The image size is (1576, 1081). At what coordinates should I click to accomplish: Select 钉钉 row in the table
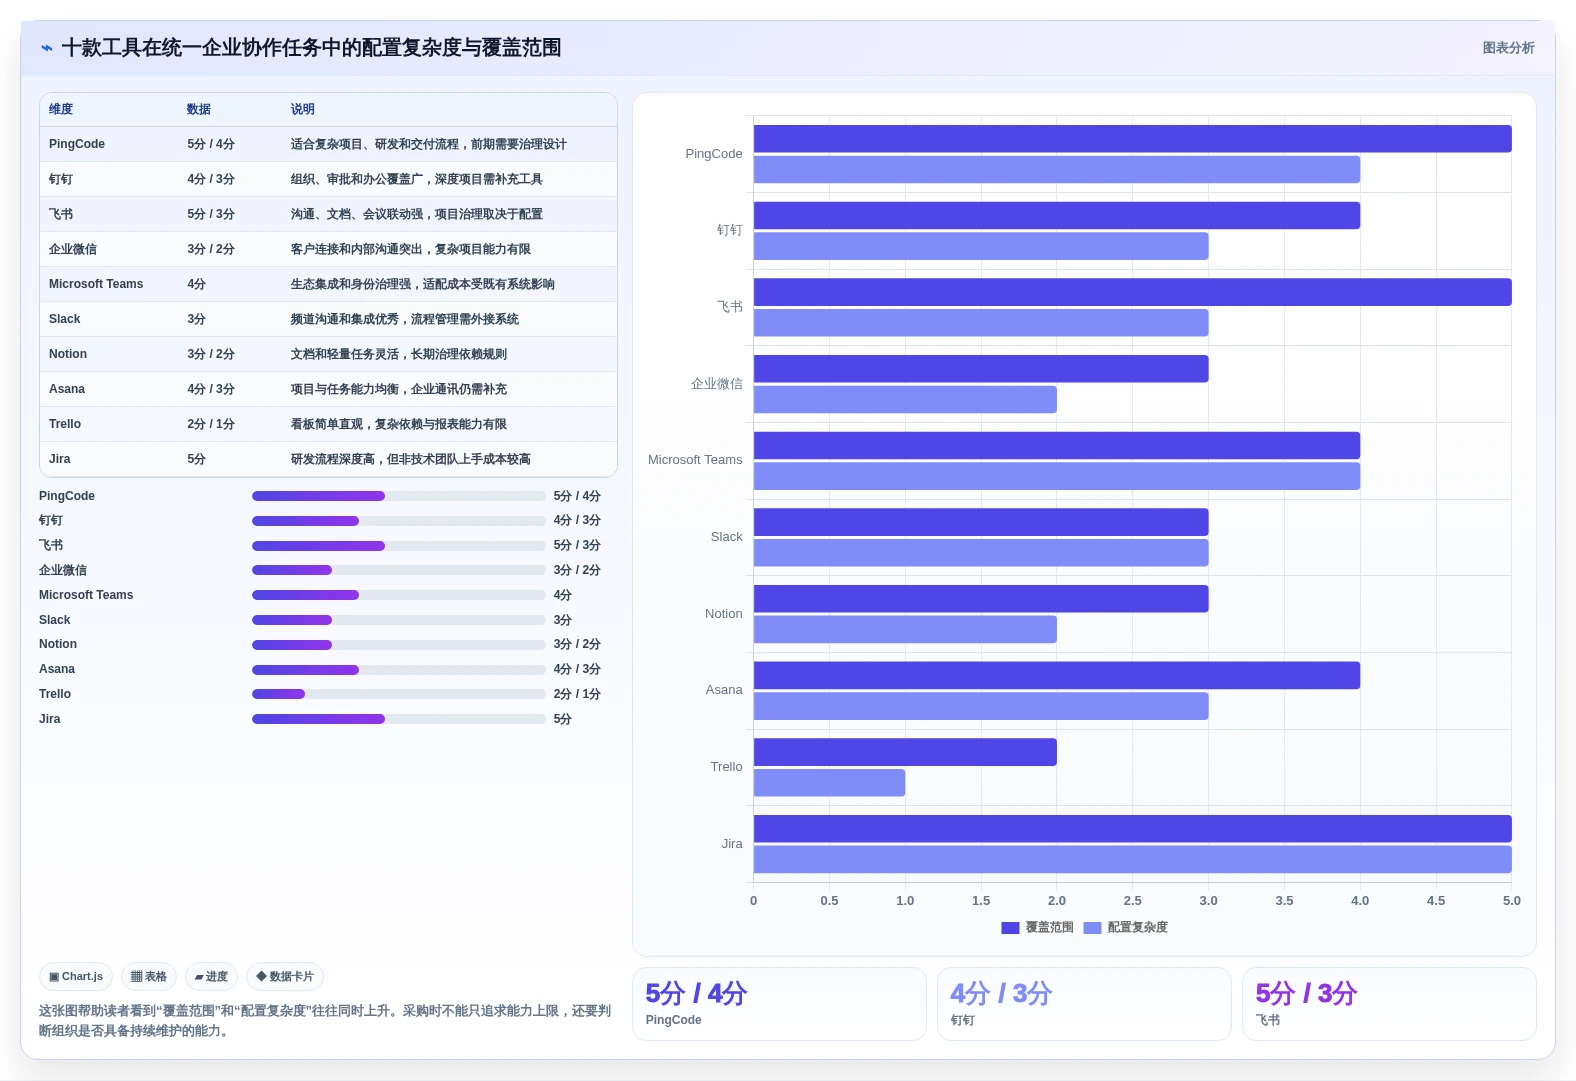coord(328,179)
